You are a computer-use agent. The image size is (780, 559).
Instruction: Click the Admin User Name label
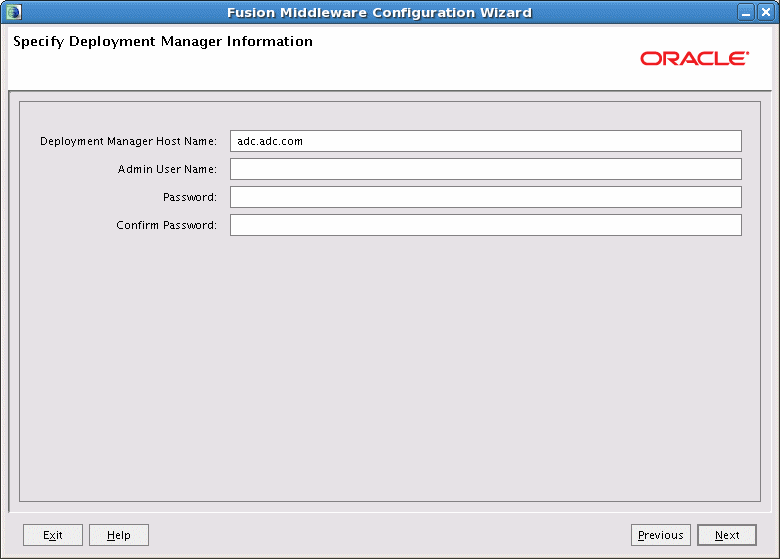(167, 169)
